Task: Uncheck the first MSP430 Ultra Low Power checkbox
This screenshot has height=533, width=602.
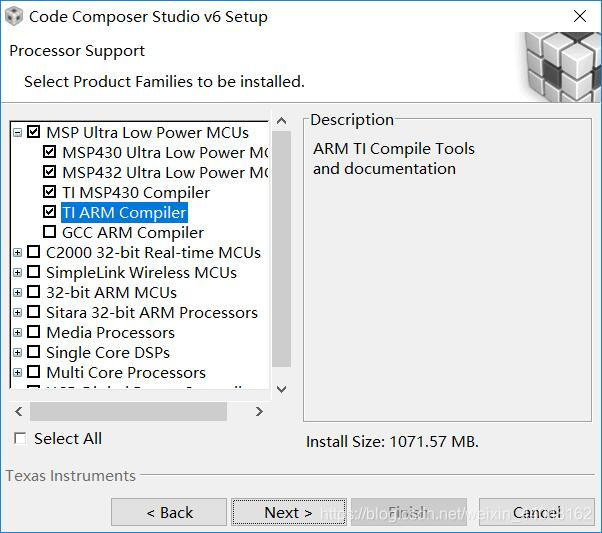Action: coord(50,152)
